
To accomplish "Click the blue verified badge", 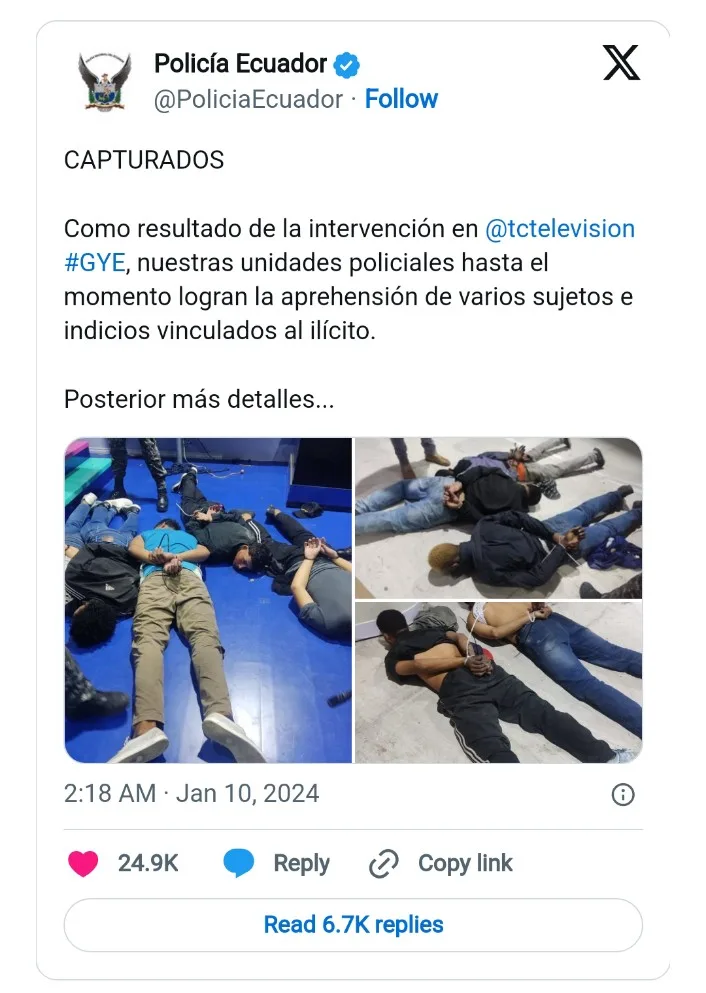I will pyautogui.click(x=346, y=65).
